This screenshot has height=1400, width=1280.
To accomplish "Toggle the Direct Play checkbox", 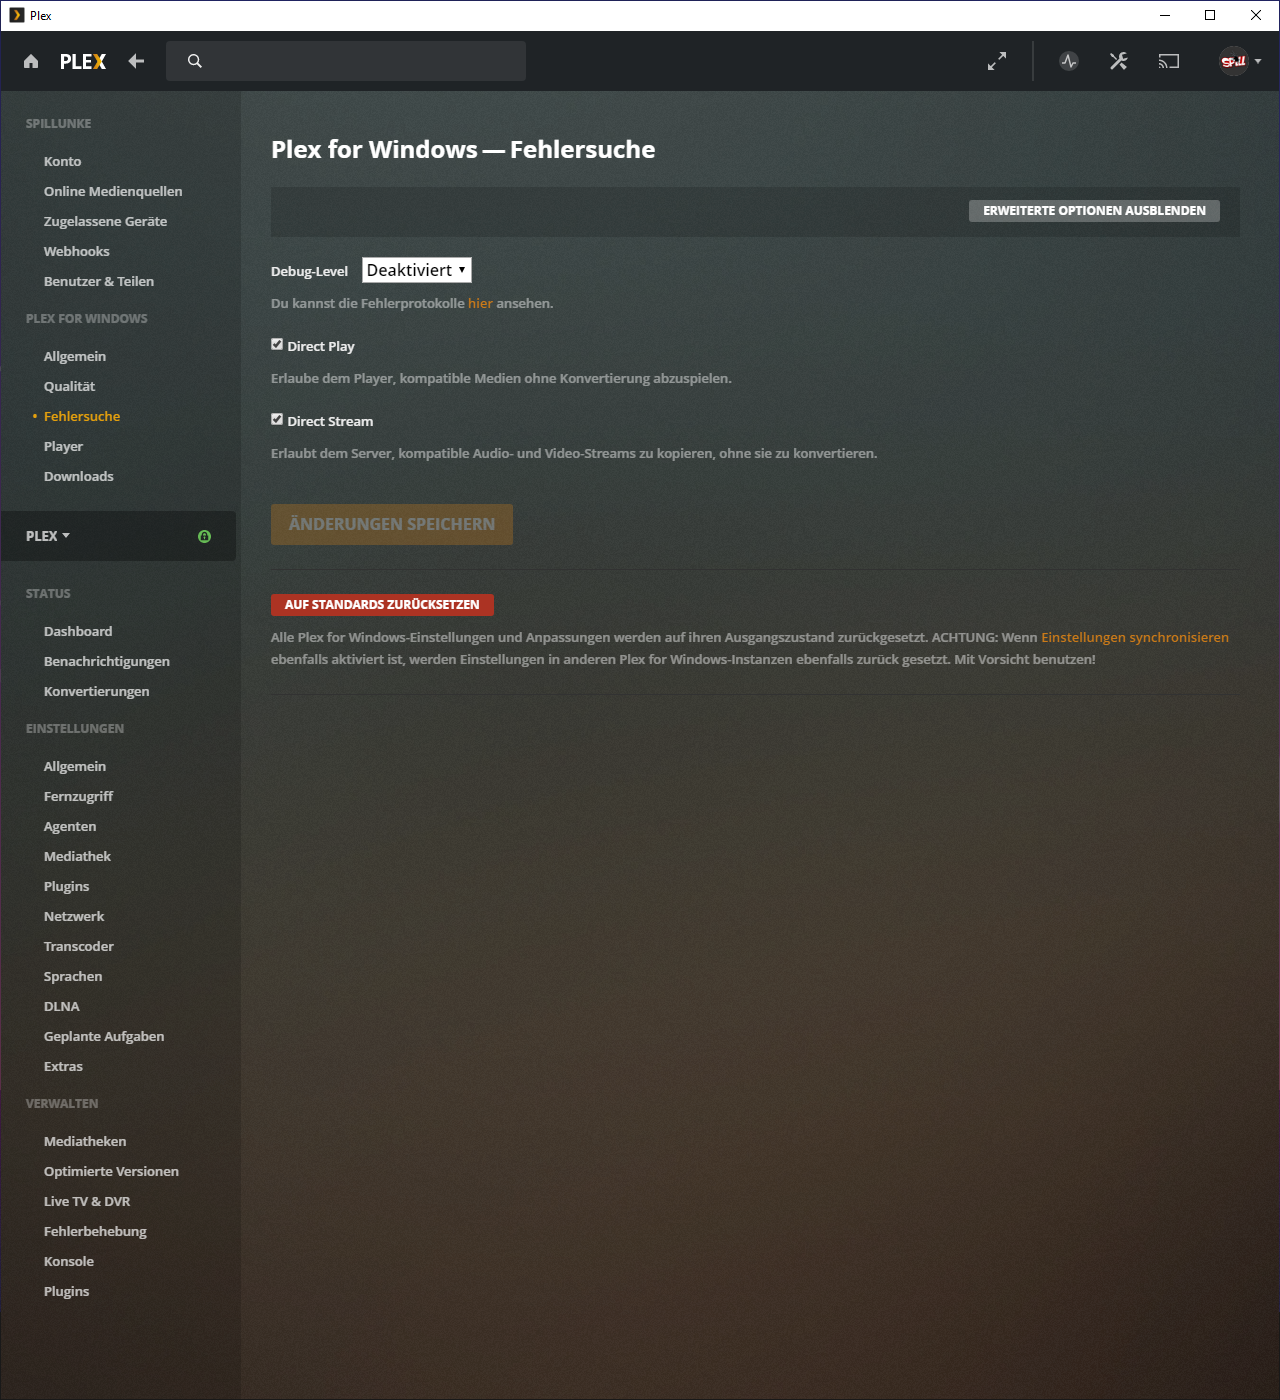I will (277, 344).
